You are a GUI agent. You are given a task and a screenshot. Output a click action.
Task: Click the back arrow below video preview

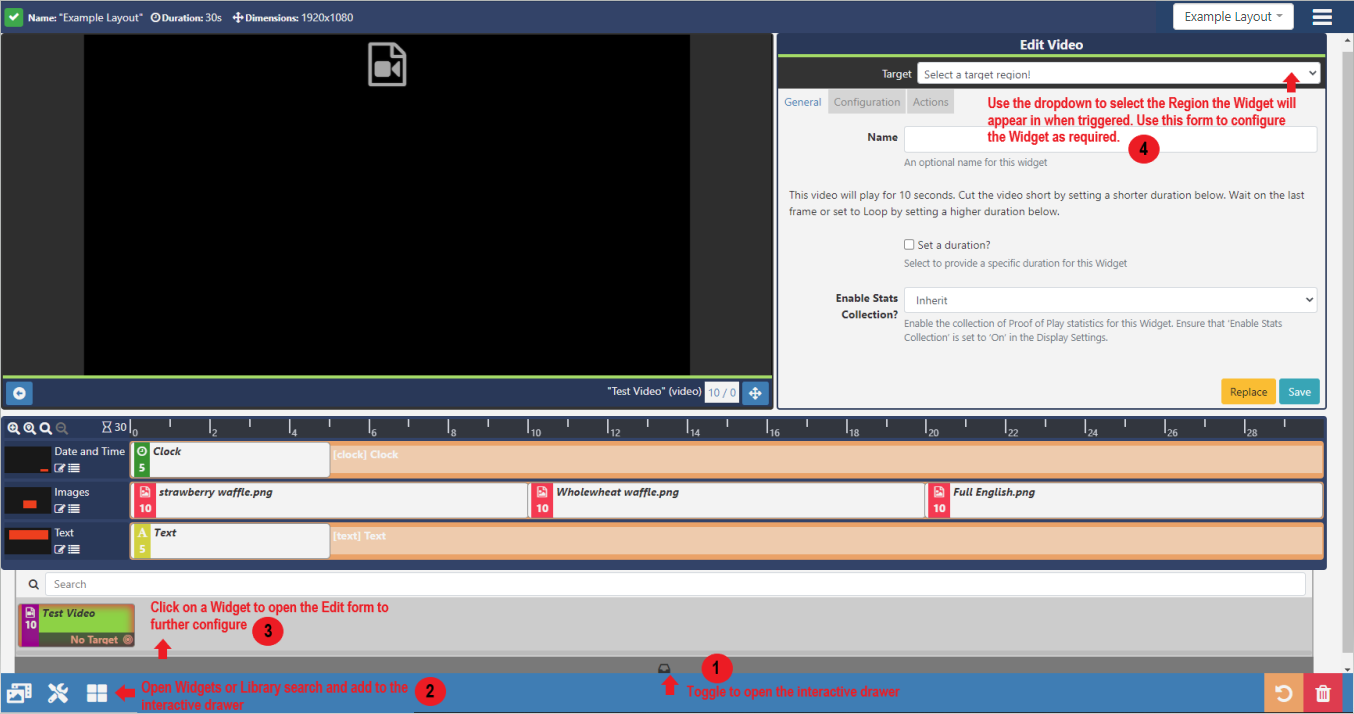19,393
